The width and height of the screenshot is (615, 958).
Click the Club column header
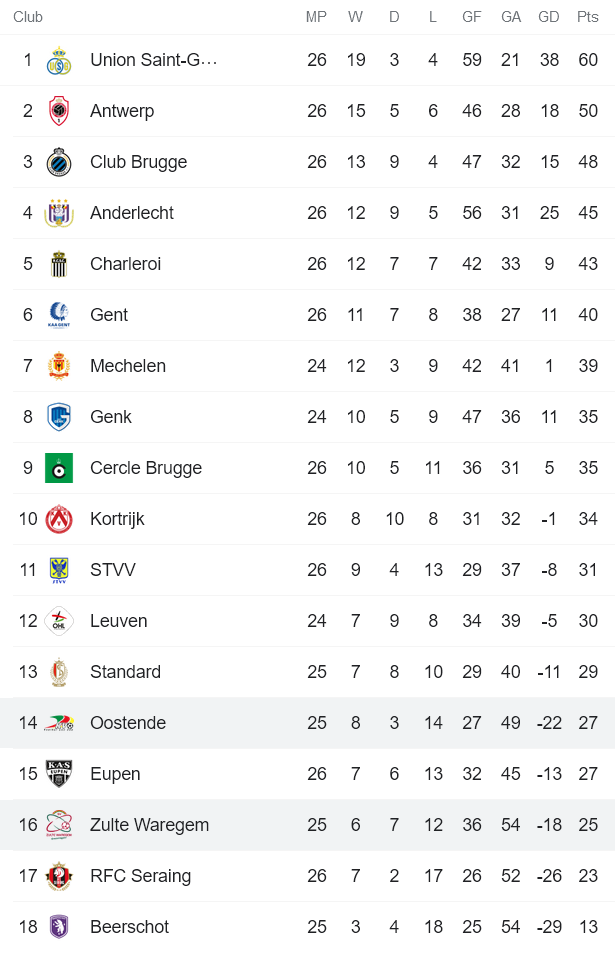[x=28, y=17]
